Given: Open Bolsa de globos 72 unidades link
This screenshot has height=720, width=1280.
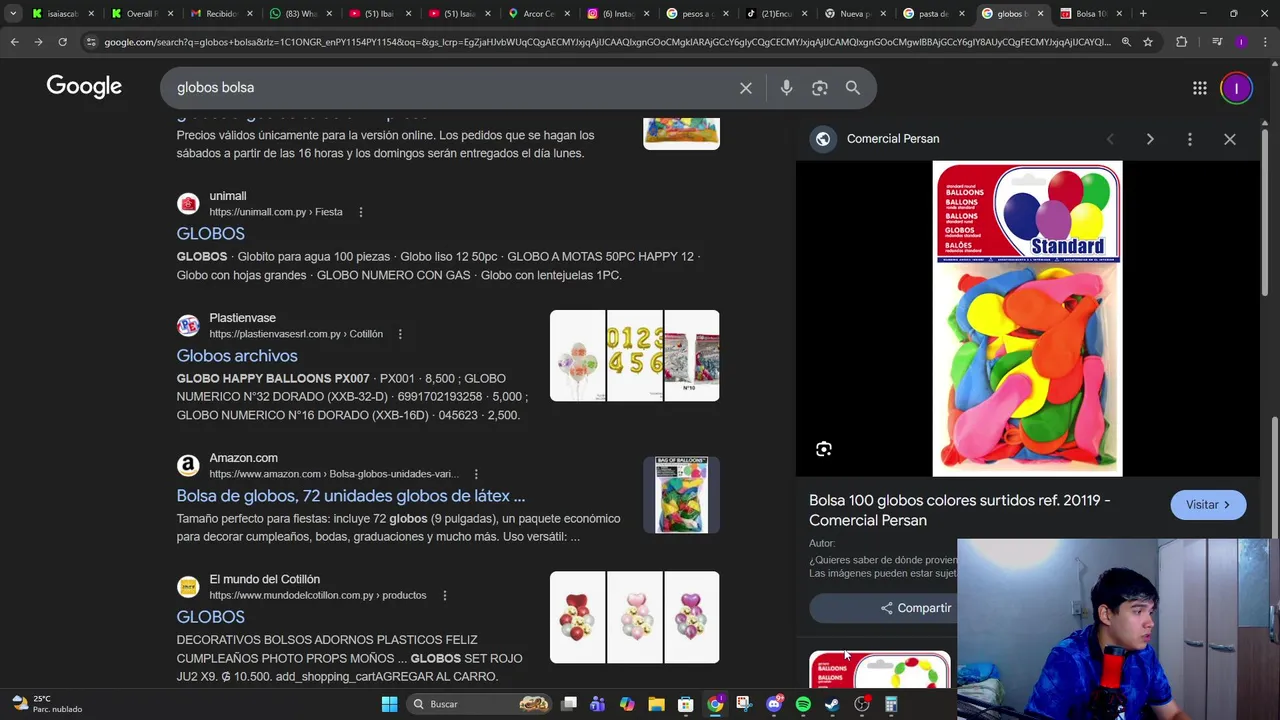Looking at the screenshot, I should [350, 496].
